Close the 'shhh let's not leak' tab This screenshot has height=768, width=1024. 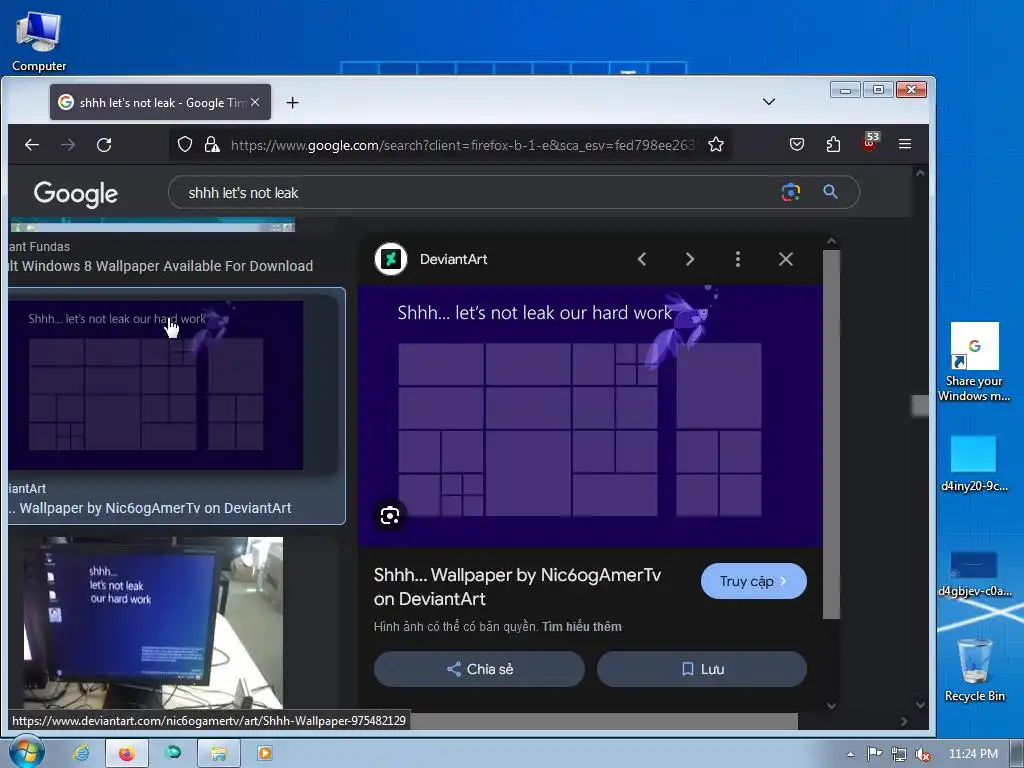pyautogui.click(x=255, y=102)
